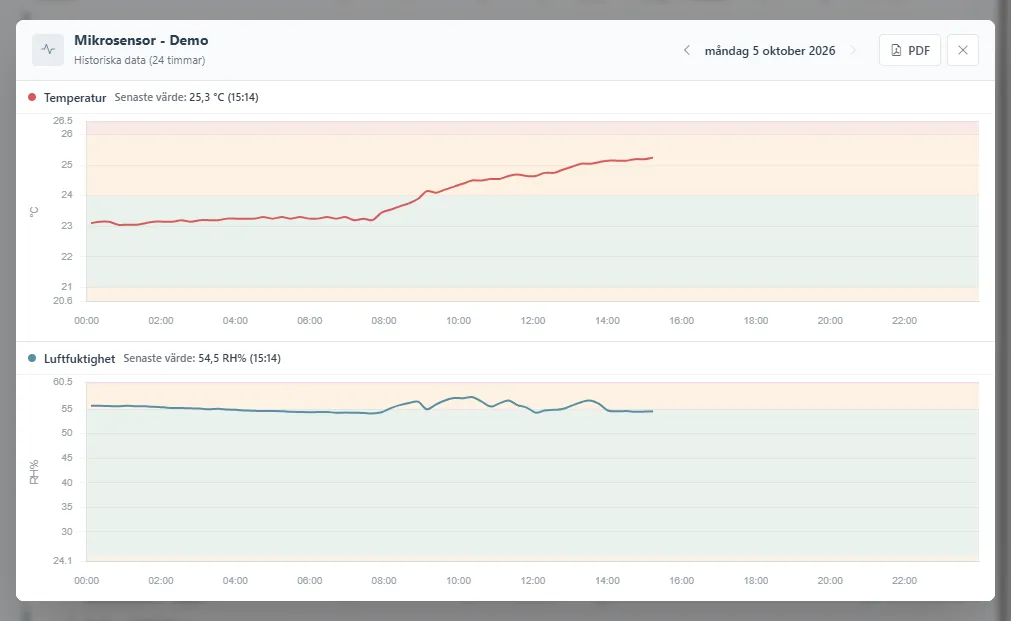Click the date label måndag 5 oktober 2026

pyautogui.click(x=770, y=51)
